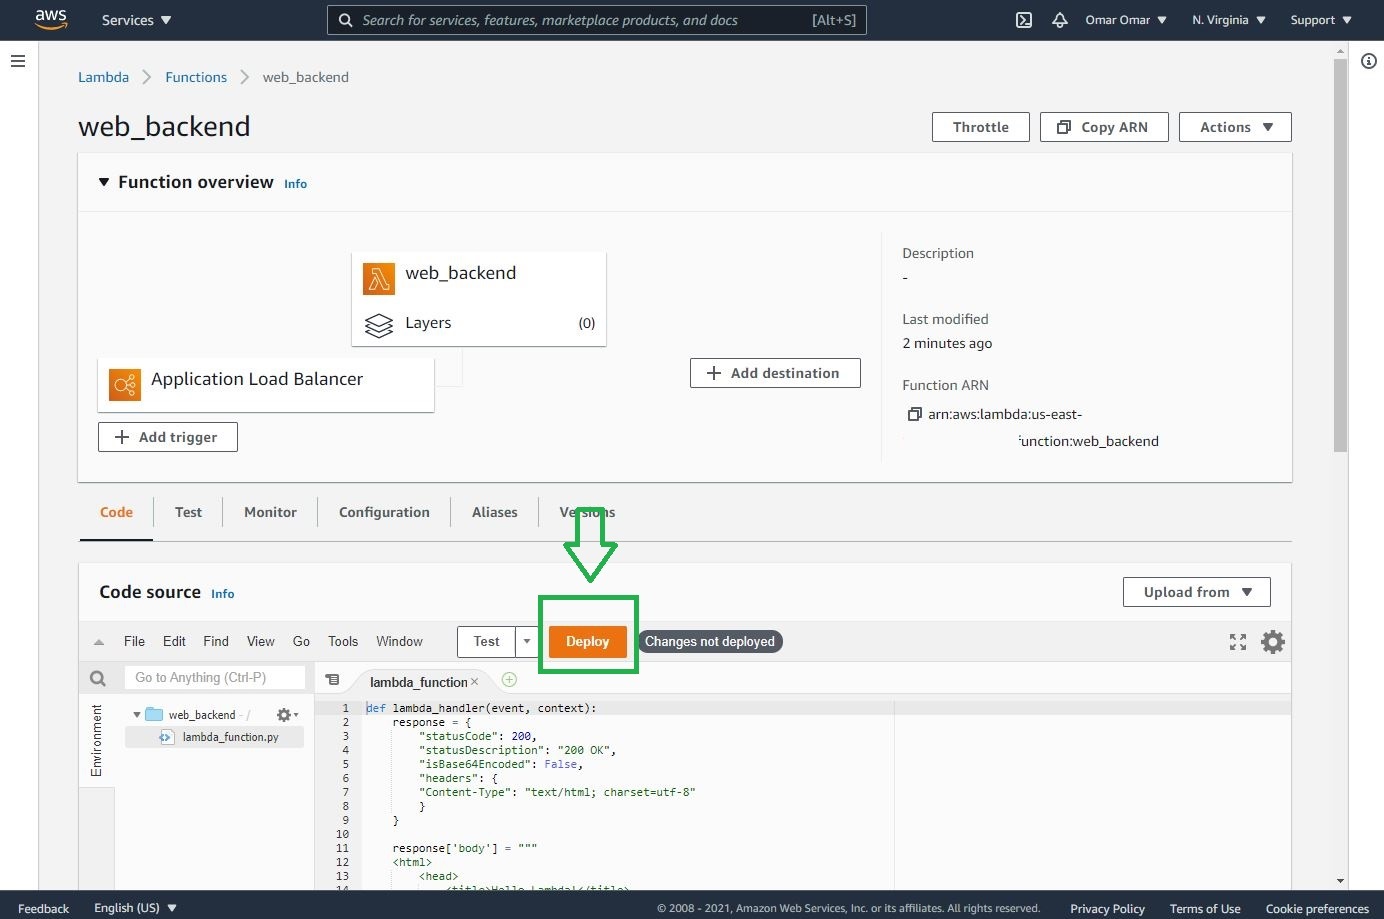Click the AWS search services field

click(597, 20)
